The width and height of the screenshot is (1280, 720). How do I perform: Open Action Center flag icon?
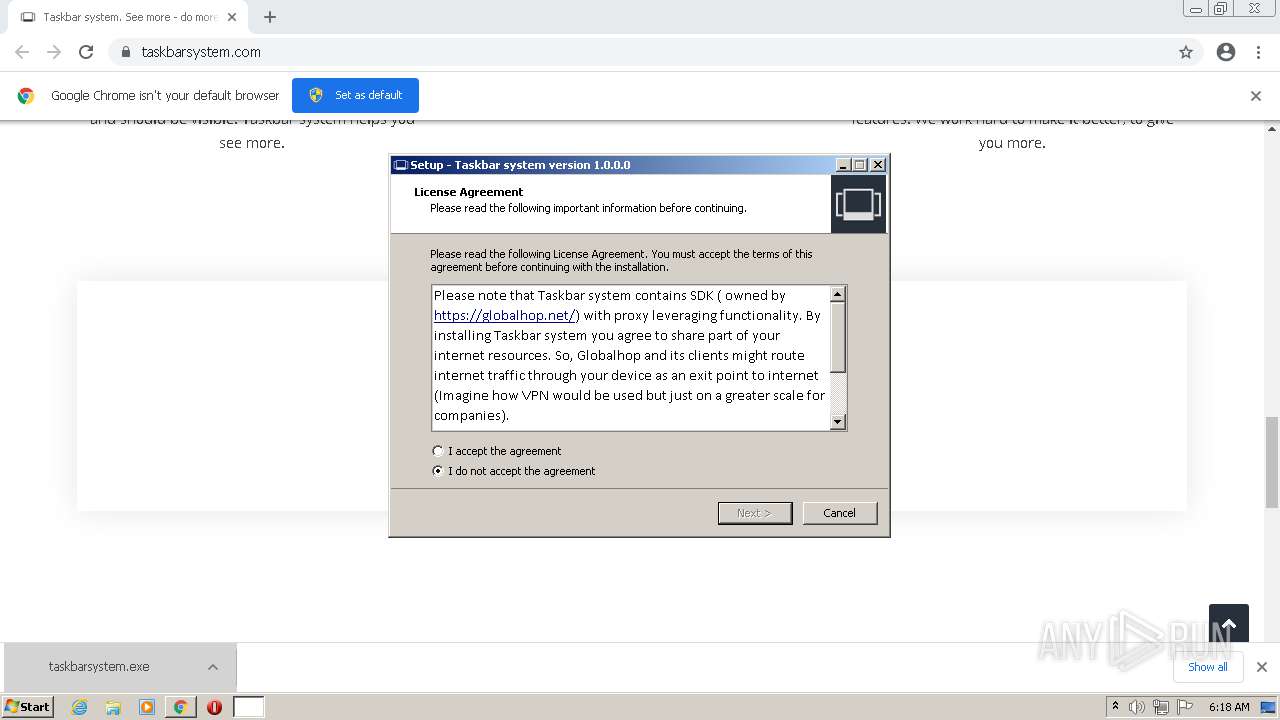point(1185,707)
